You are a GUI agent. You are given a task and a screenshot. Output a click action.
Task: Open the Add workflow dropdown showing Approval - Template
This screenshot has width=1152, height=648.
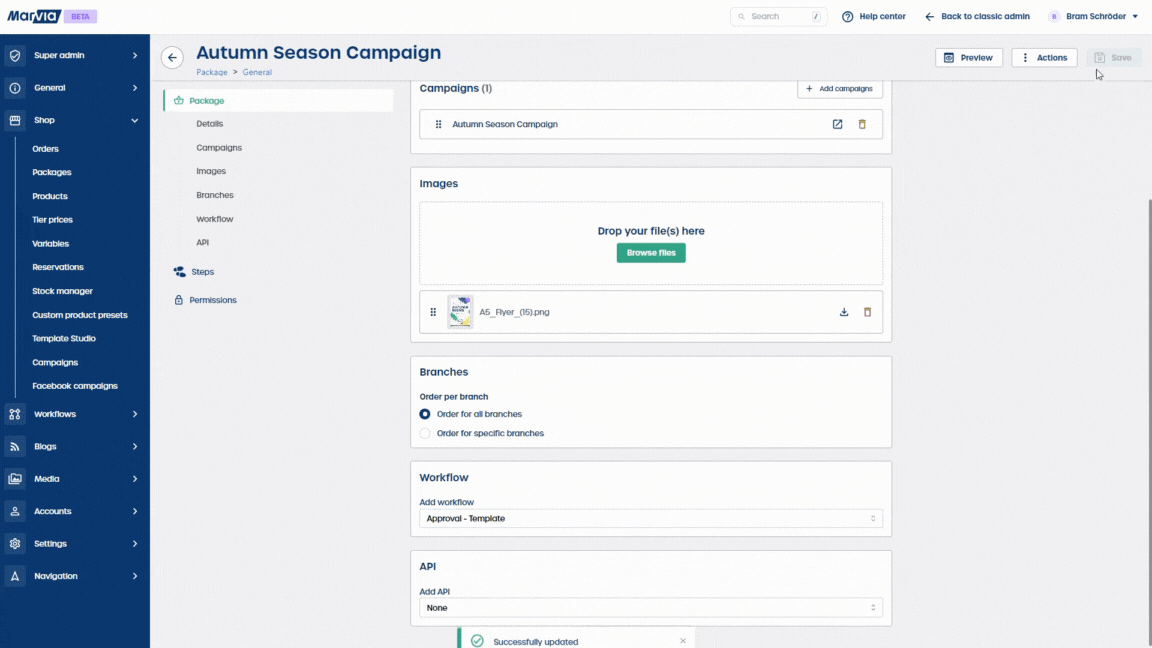coord(650,518)
